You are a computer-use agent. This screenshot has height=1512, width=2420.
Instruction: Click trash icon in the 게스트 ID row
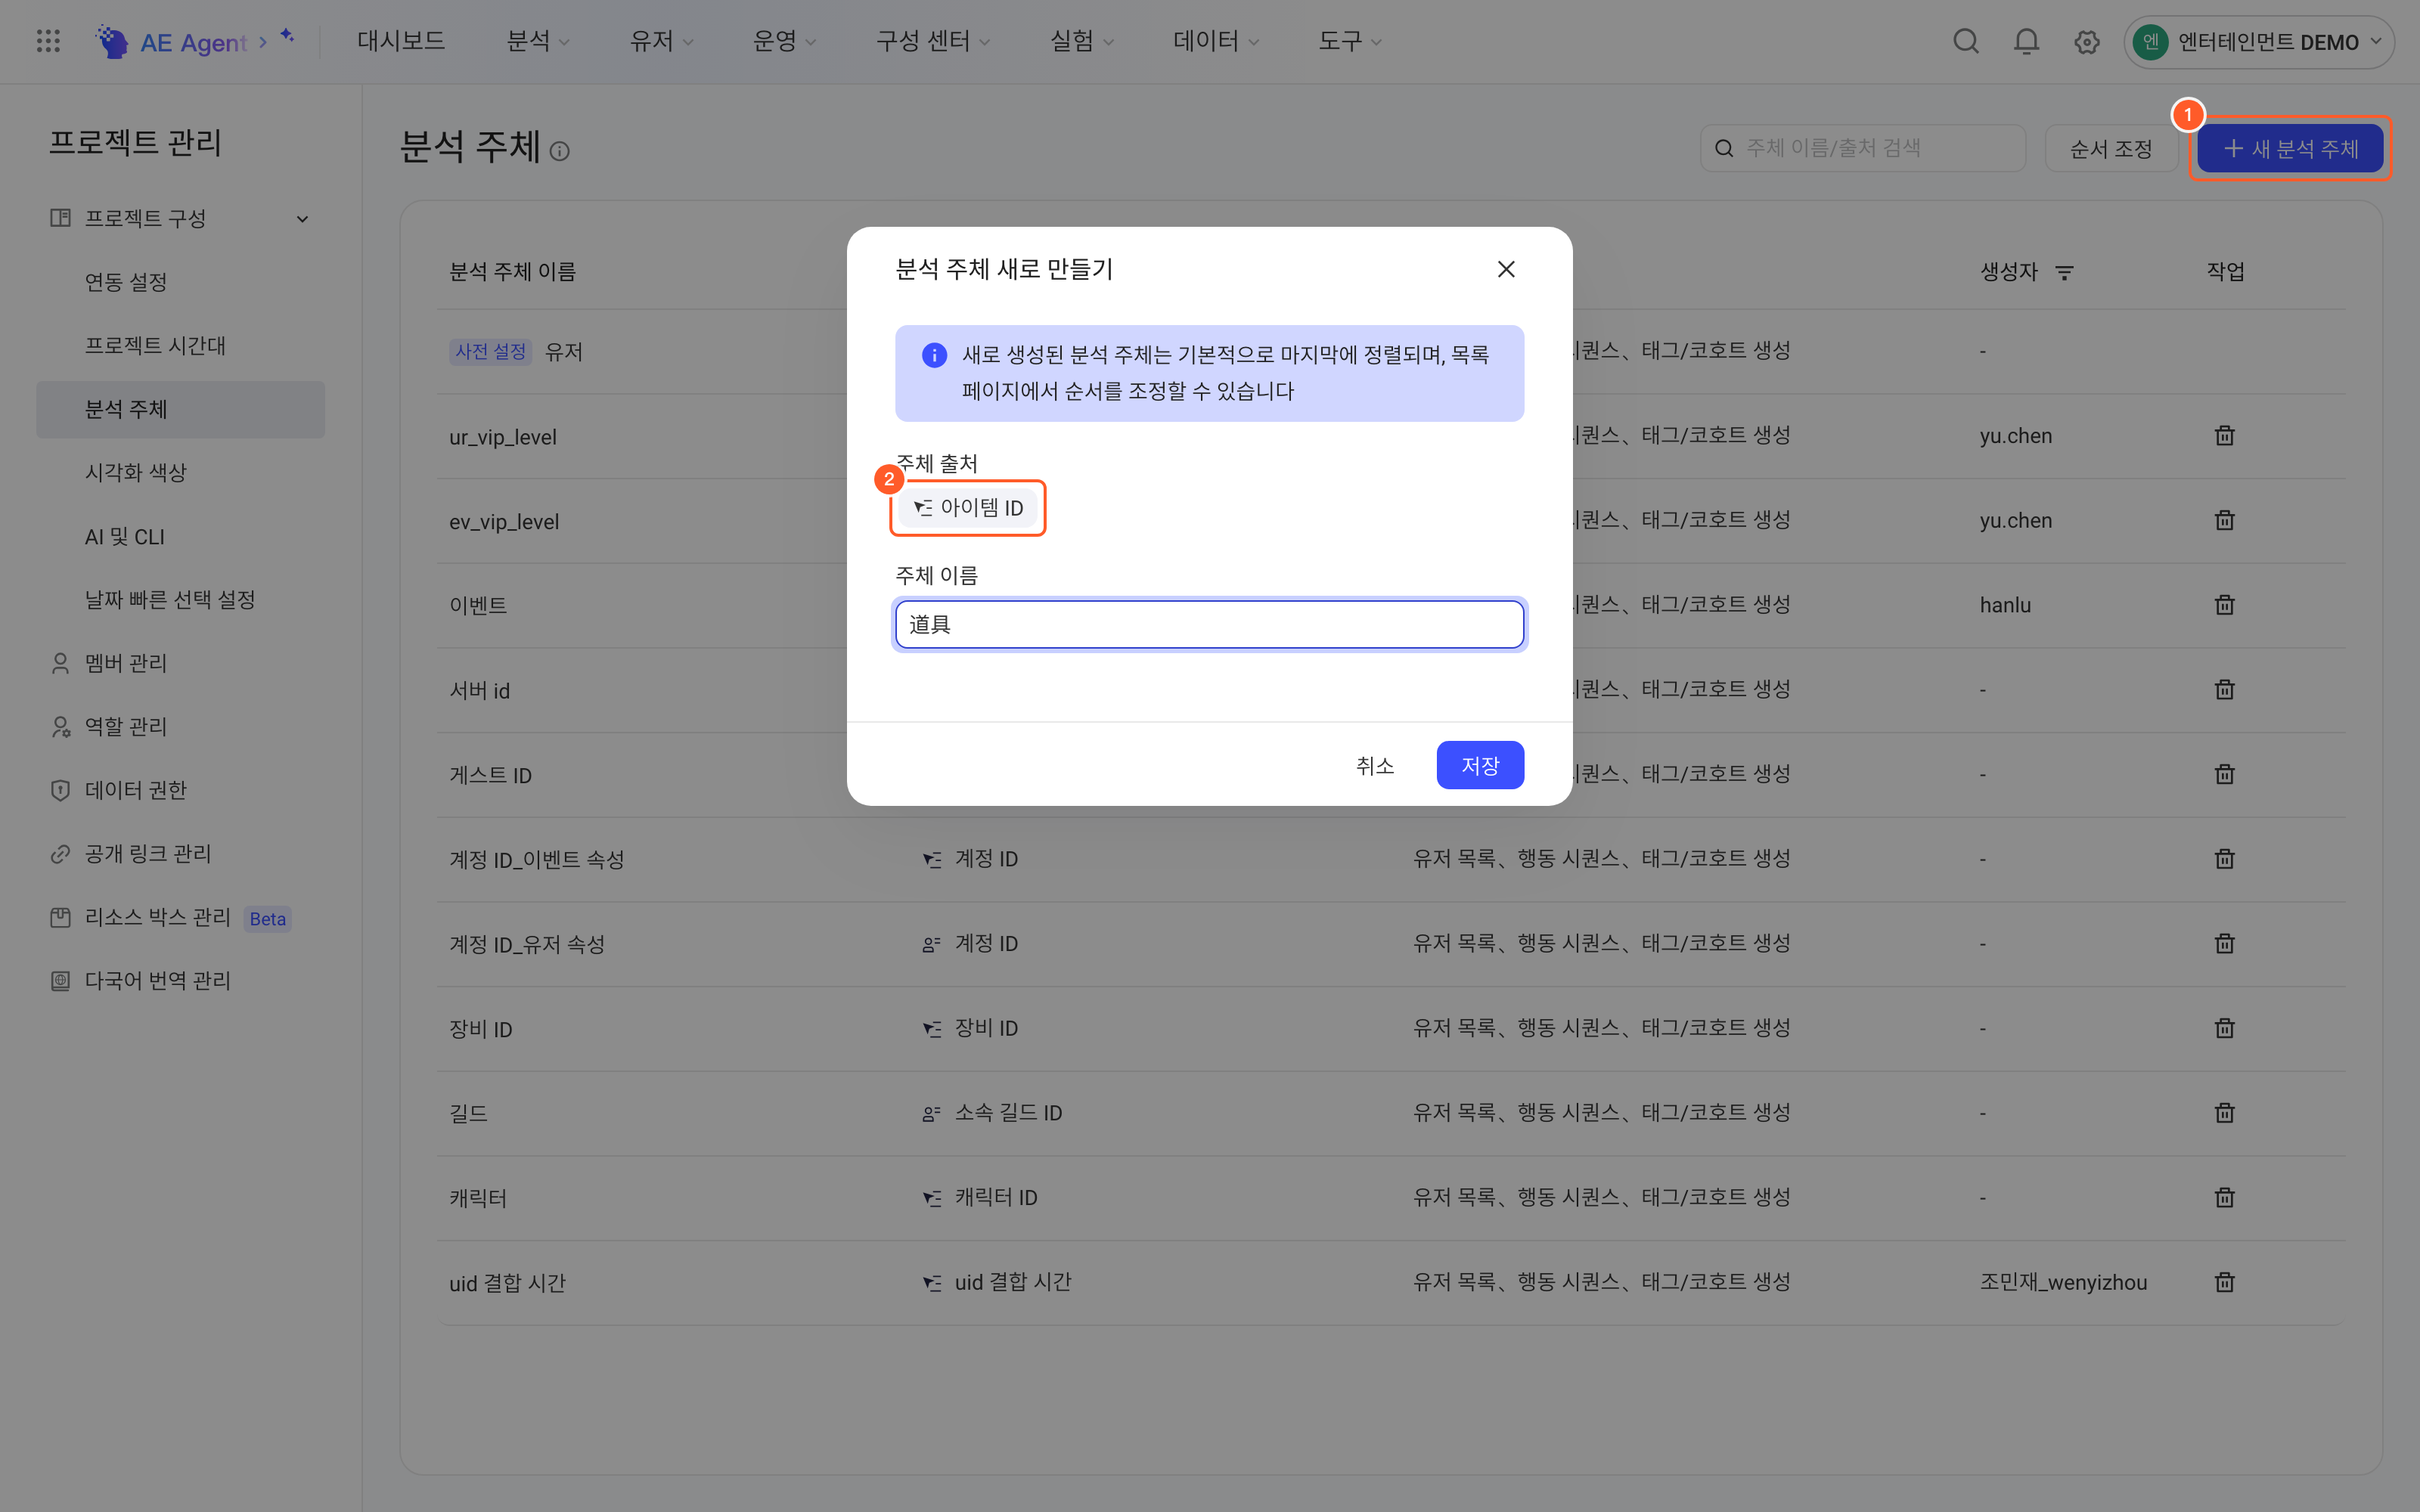point(2224,774)
